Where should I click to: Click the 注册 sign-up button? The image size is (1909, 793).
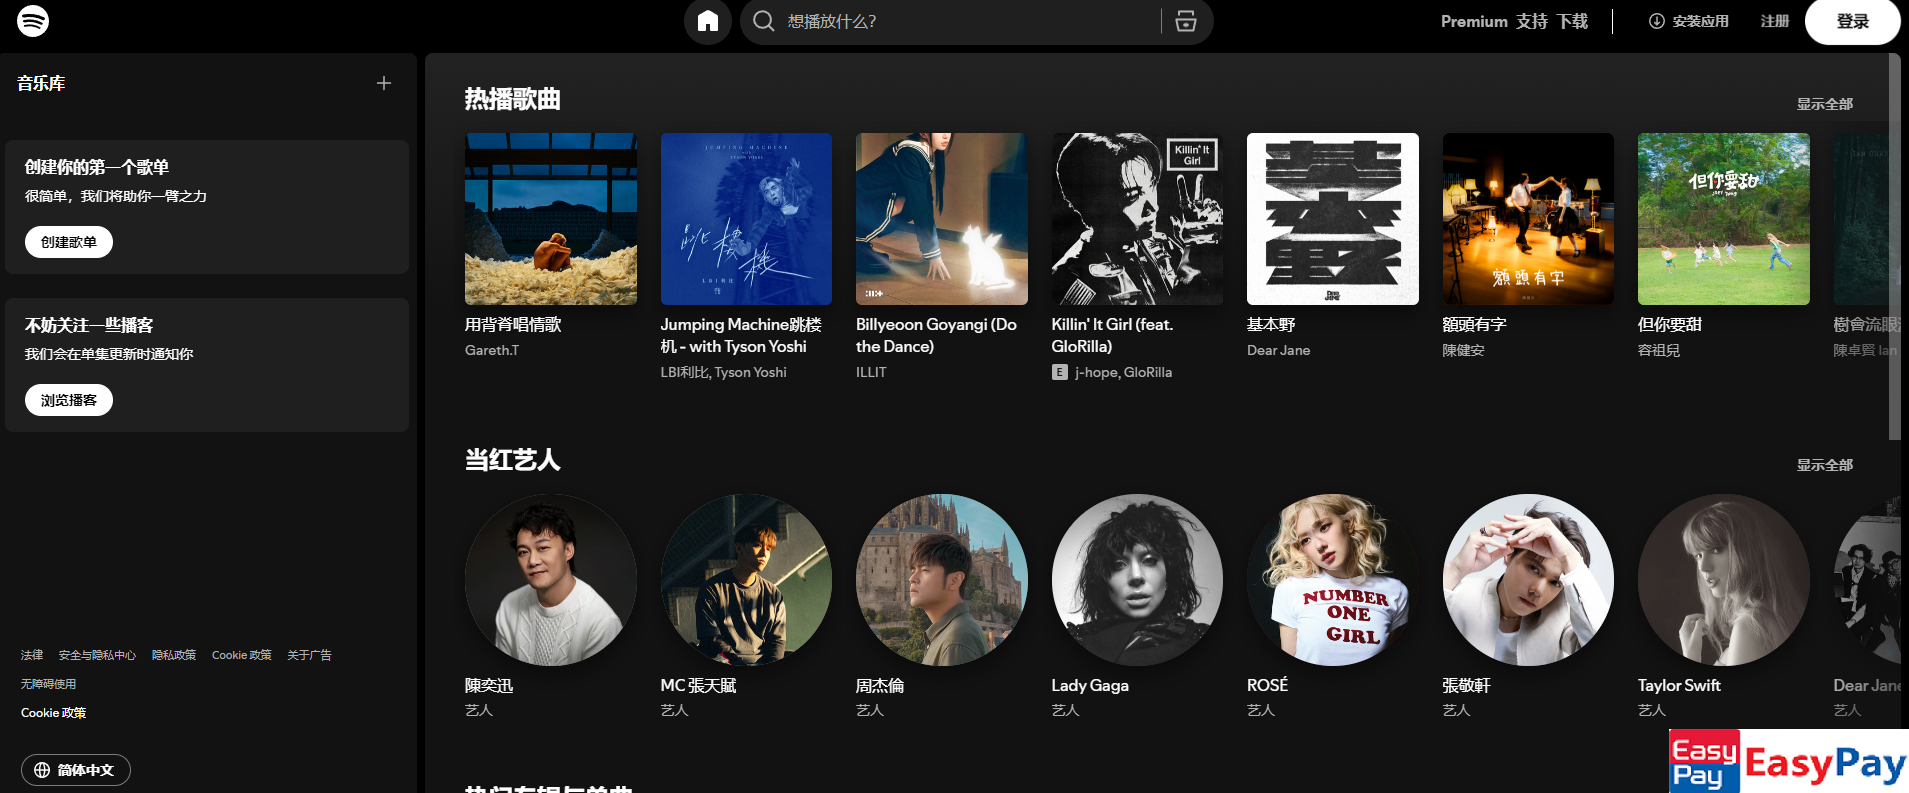[x=1775, y=21]
